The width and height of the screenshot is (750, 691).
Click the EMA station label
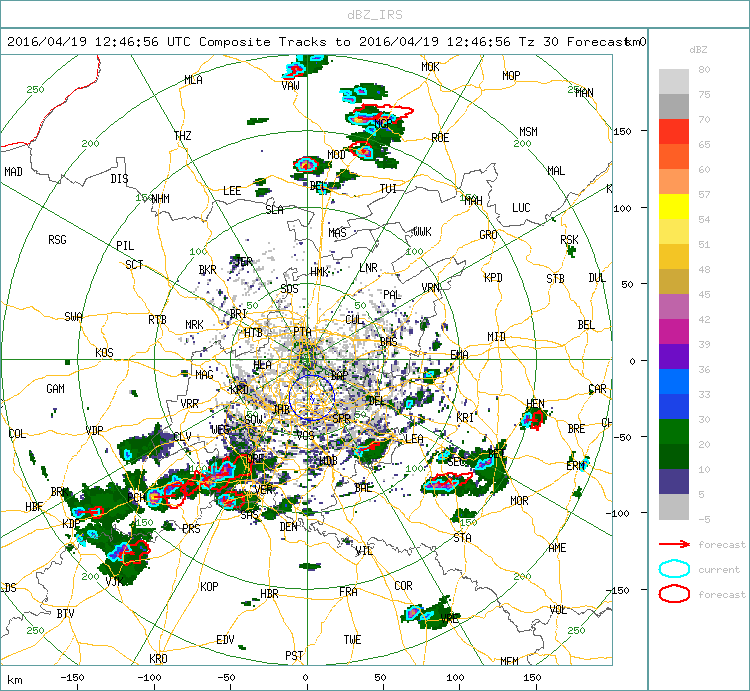[x=459, y=354]
